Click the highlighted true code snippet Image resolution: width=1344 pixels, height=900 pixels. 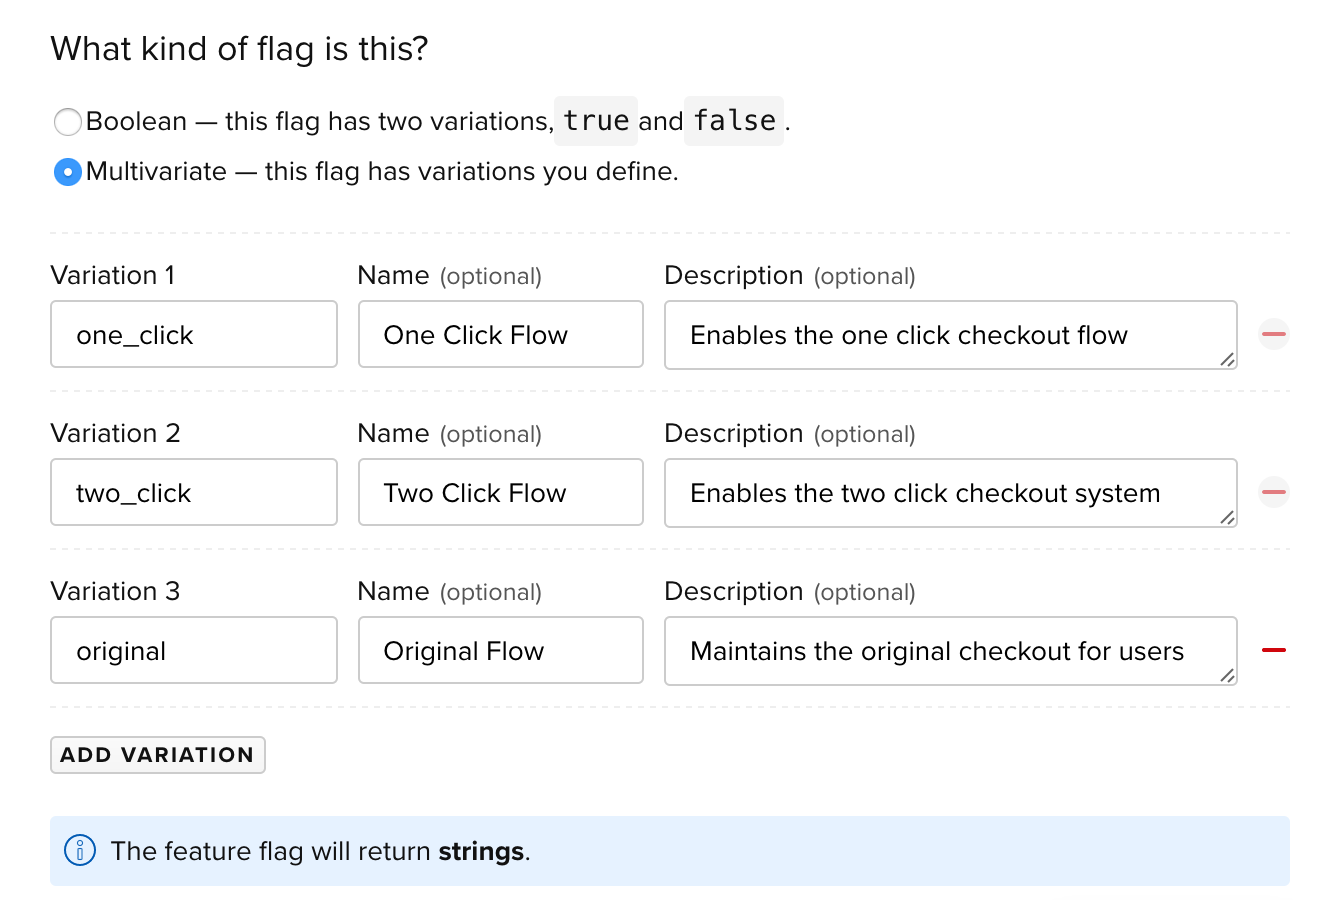click(595, 121)
